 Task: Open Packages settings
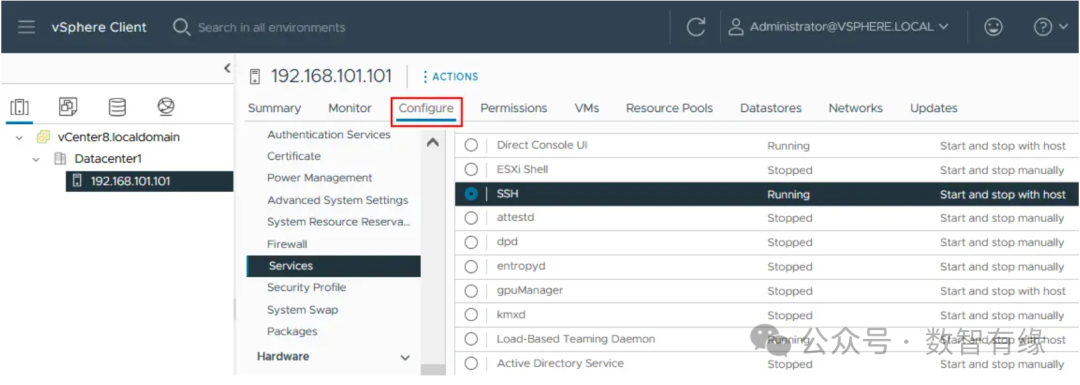tap(292, 331)
